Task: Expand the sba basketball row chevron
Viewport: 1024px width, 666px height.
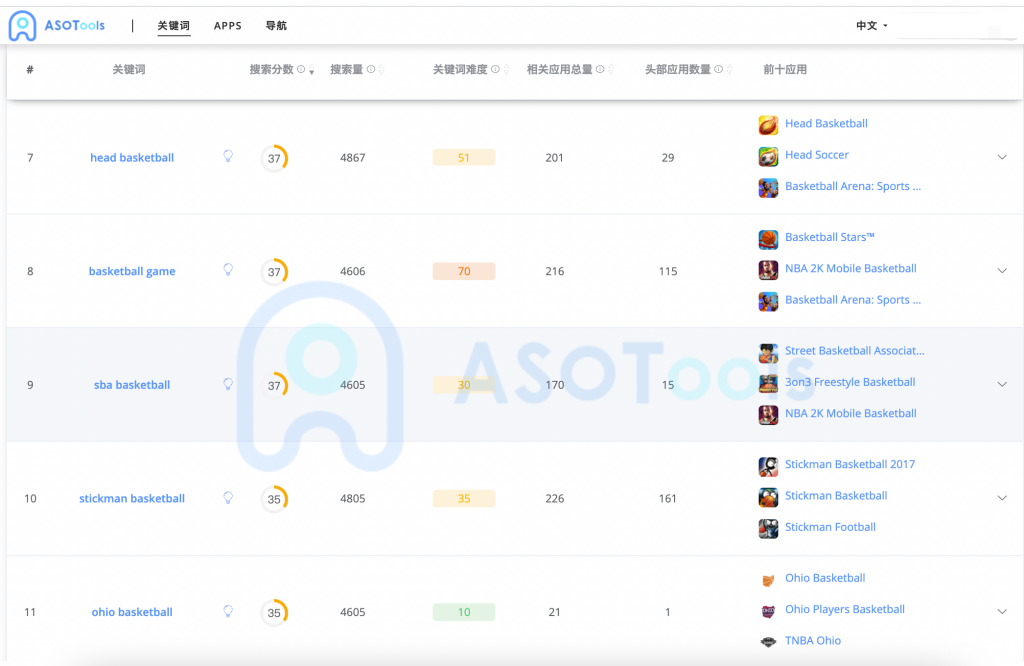Action: pyautogui.click(x=1002, y=385)
